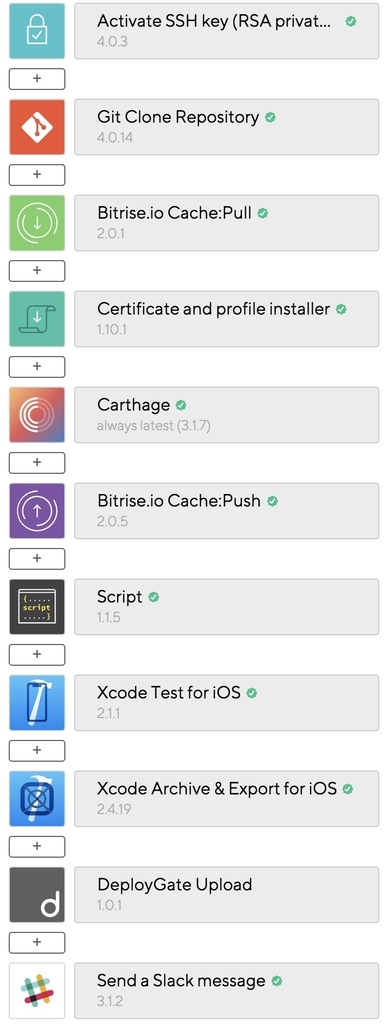Click the Carthage always latest version text
The height and width of the screenshot is (1024, 388).
tap(154, 426)
